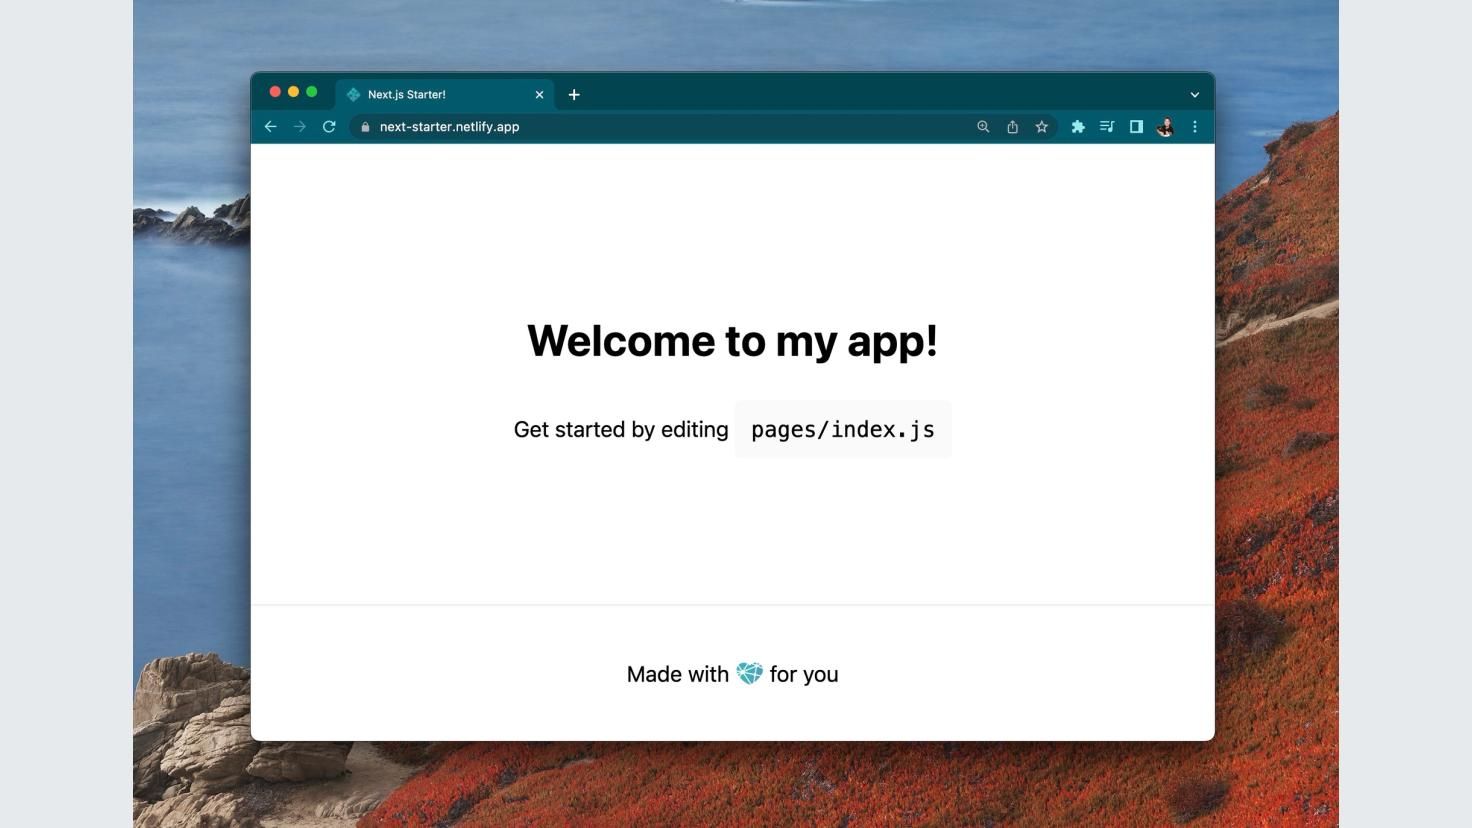Maximize the window with the green button

click(312, 92)
